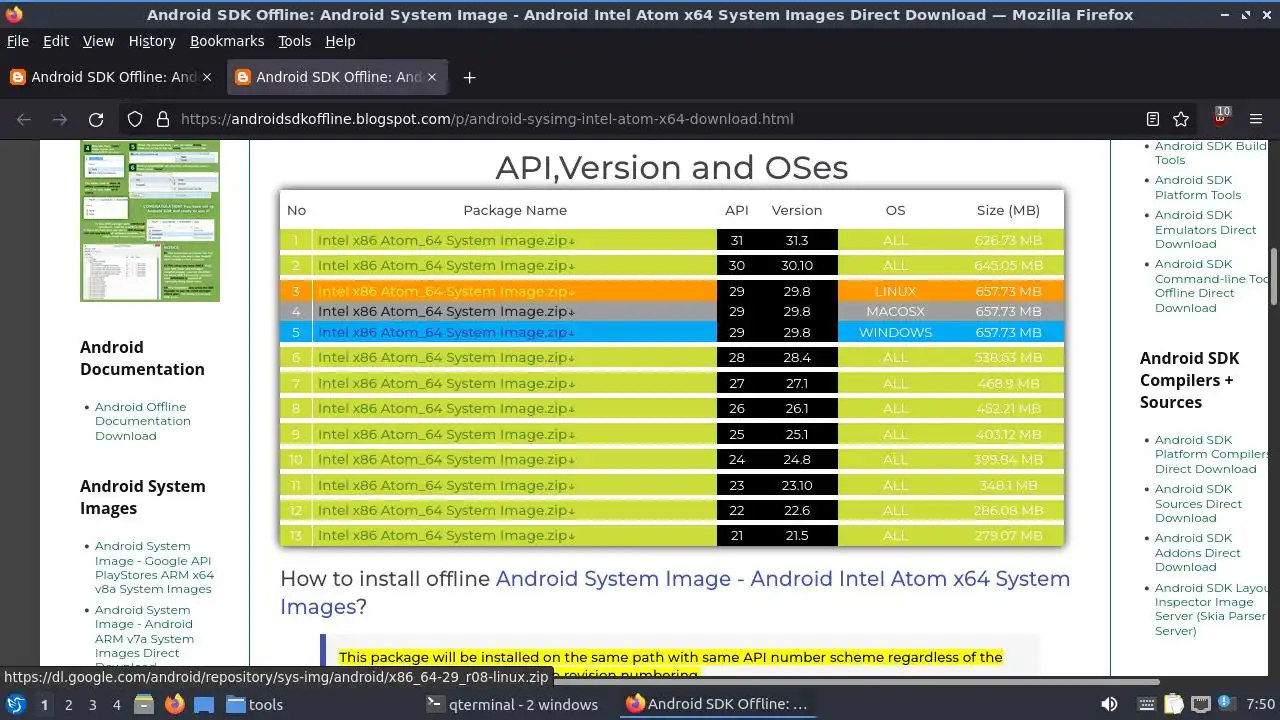
Task: Open Android SDK Sources Direct Download link
Action: tap(1198, 503)
